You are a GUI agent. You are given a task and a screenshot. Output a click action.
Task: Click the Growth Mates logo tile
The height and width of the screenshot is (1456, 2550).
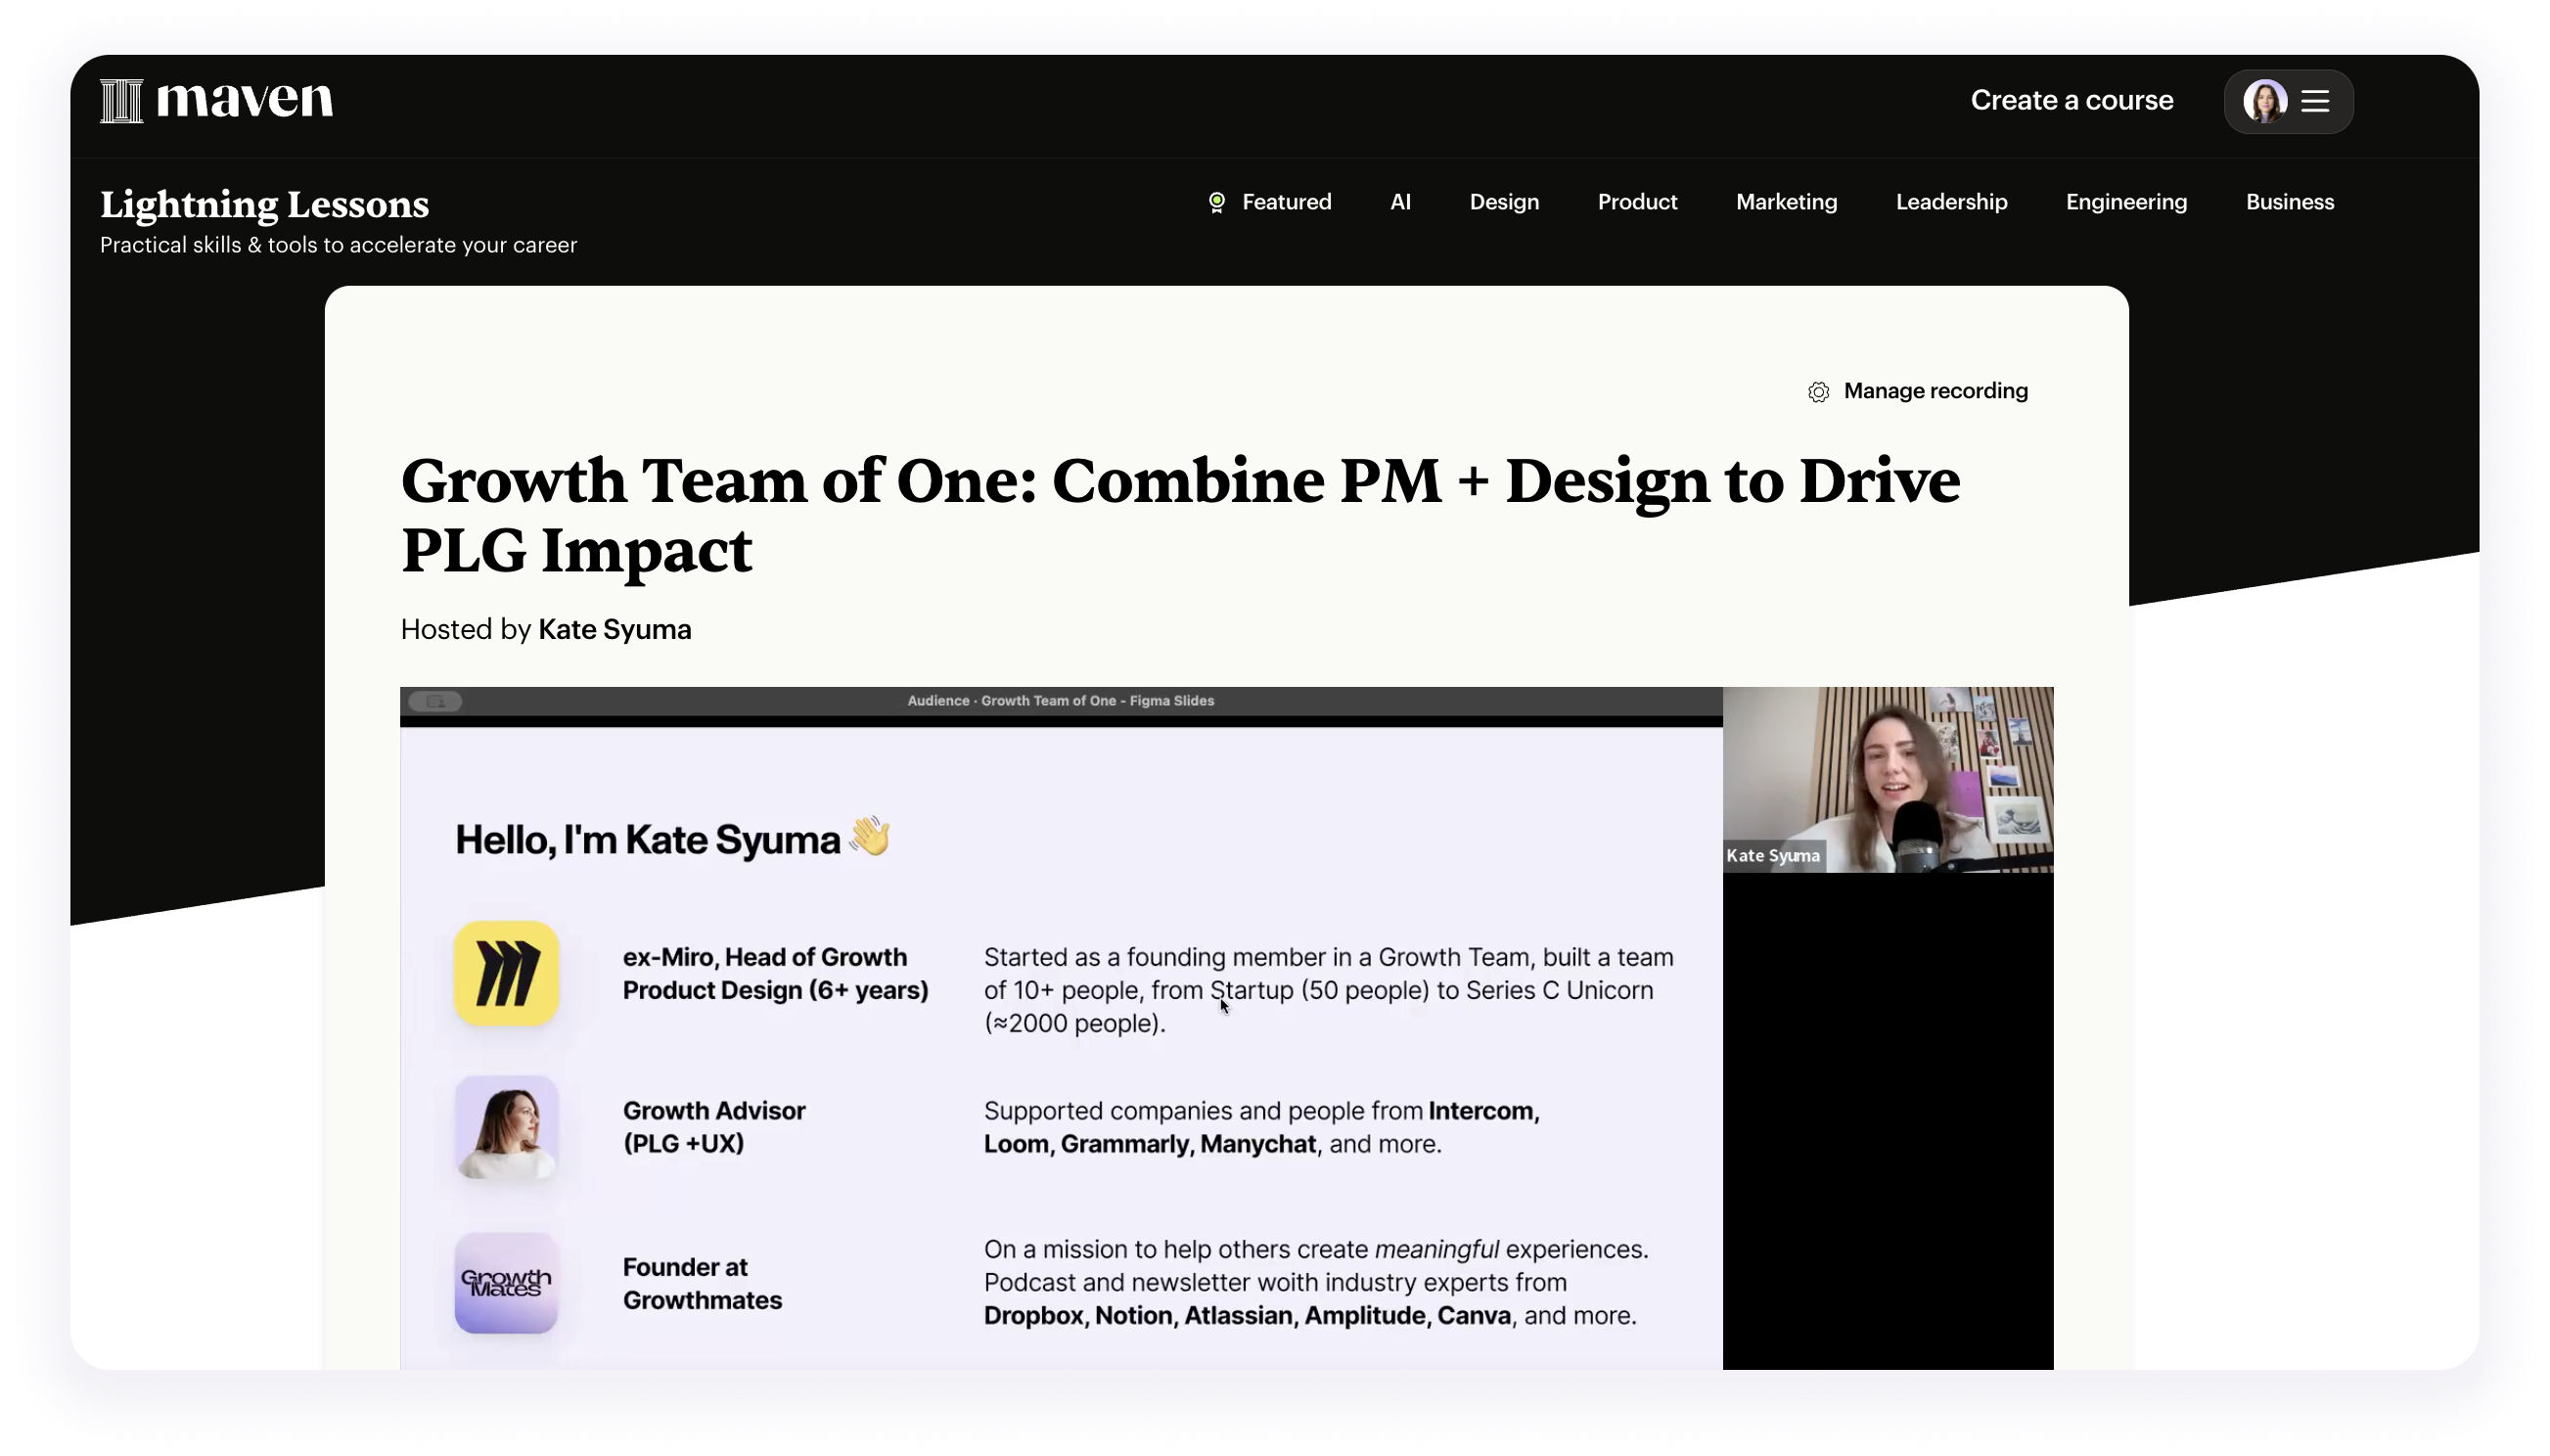point(506,1283)
